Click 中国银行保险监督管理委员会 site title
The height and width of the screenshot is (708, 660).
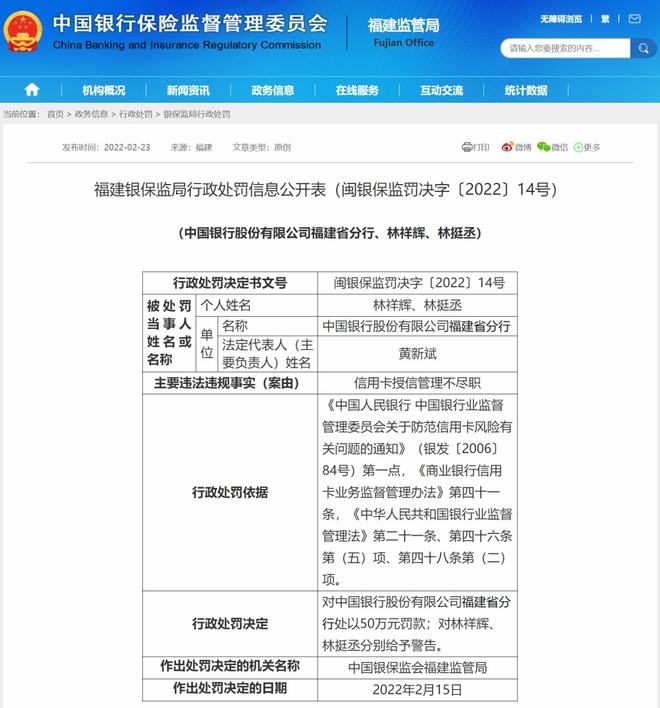coord(190,32)
